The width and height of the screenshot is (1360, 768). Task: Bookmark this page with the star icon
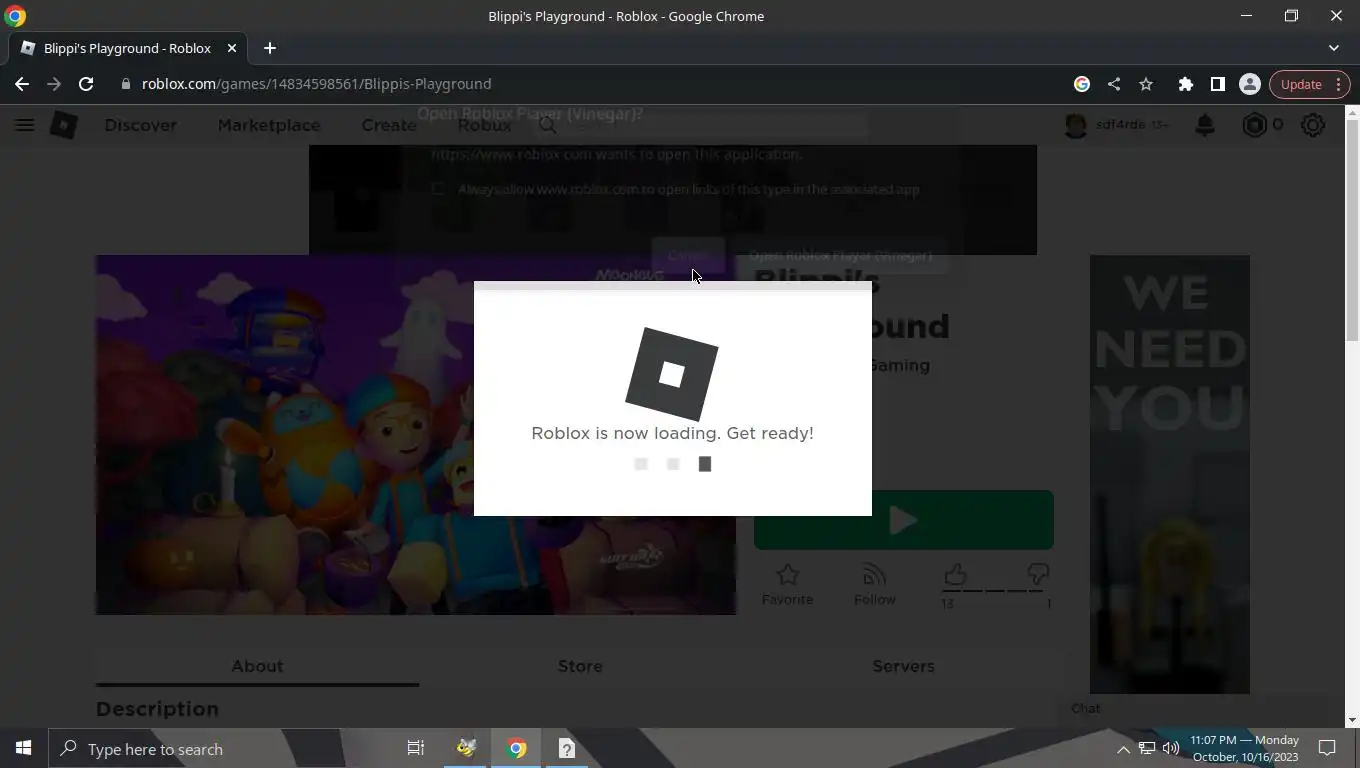(1146, 84)
